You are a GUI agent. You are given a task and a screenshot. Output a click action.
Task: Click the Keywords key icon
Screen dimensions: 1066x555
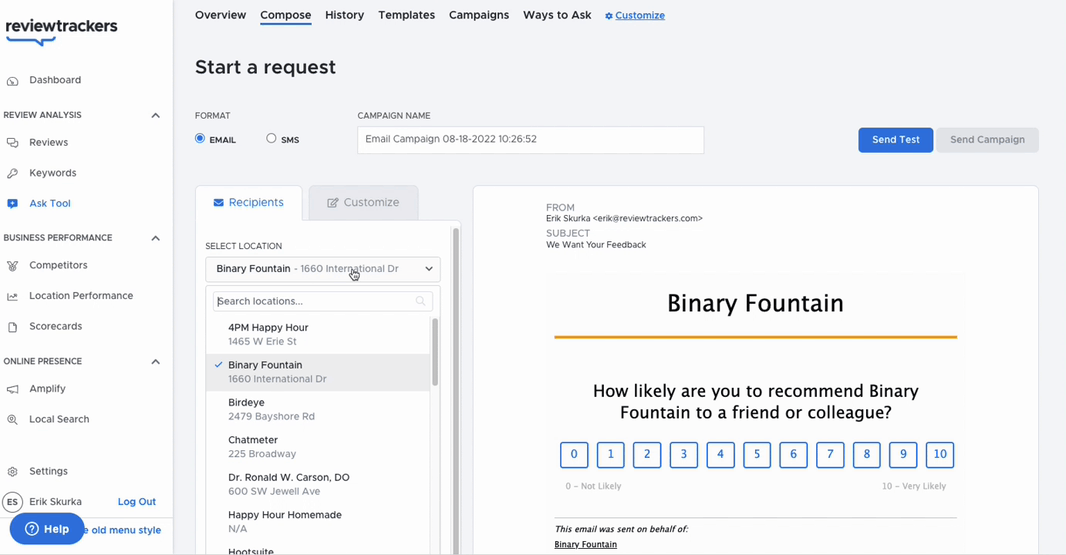(12, 173)
